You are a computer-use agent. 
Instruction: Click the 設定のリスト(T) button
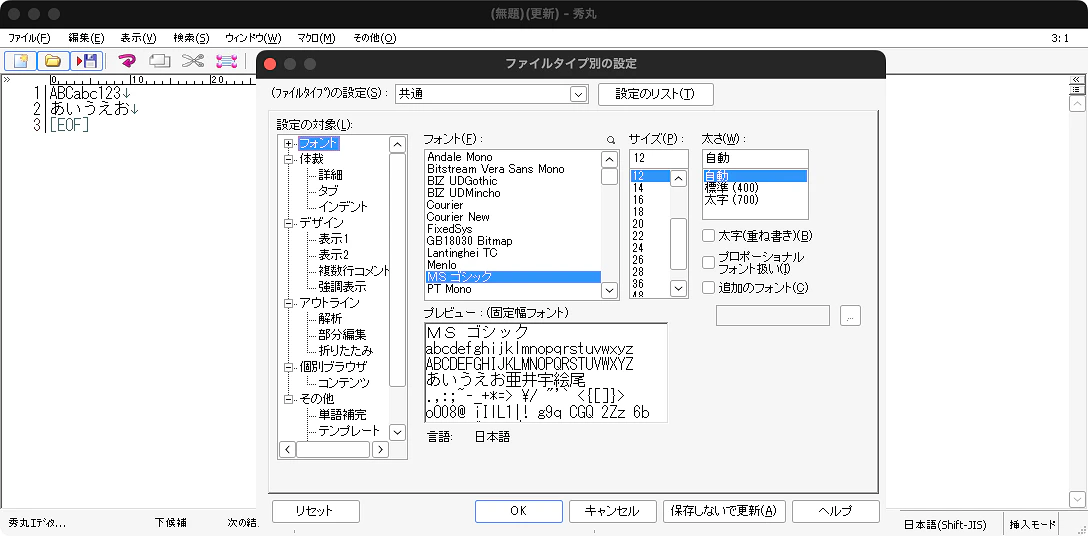pos(656,94)
